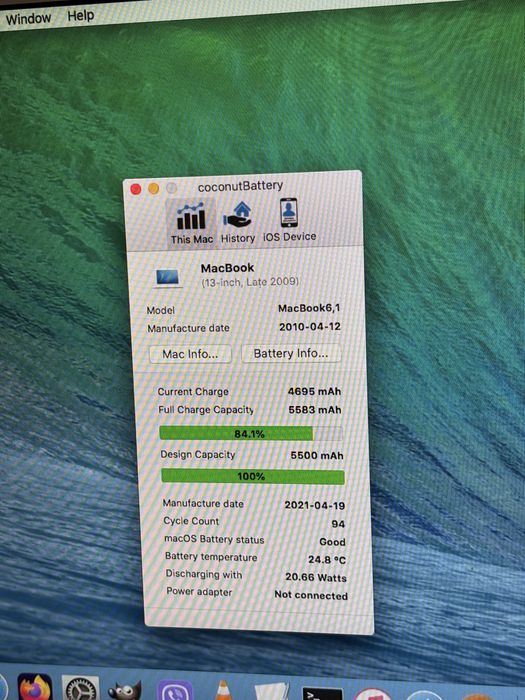
Task: Minimize coconutBattery with the yellow button
Action: point(154,189)
